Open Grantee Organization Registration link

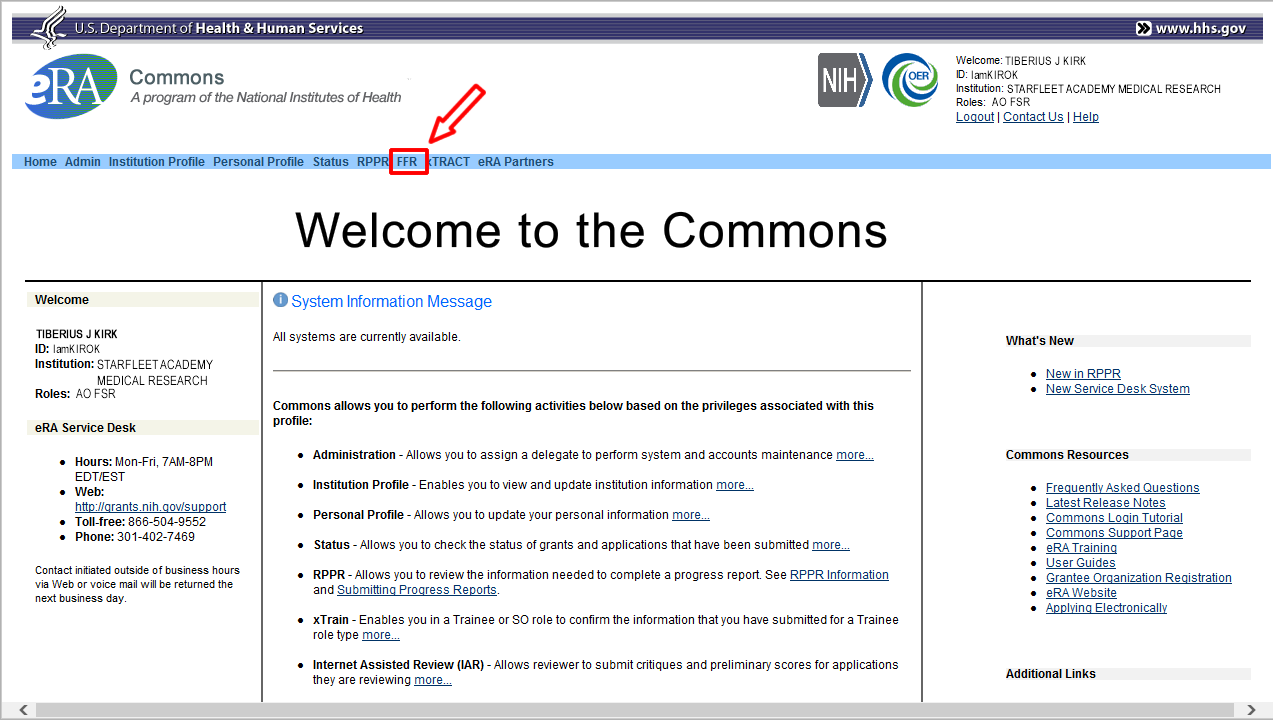1139,578
